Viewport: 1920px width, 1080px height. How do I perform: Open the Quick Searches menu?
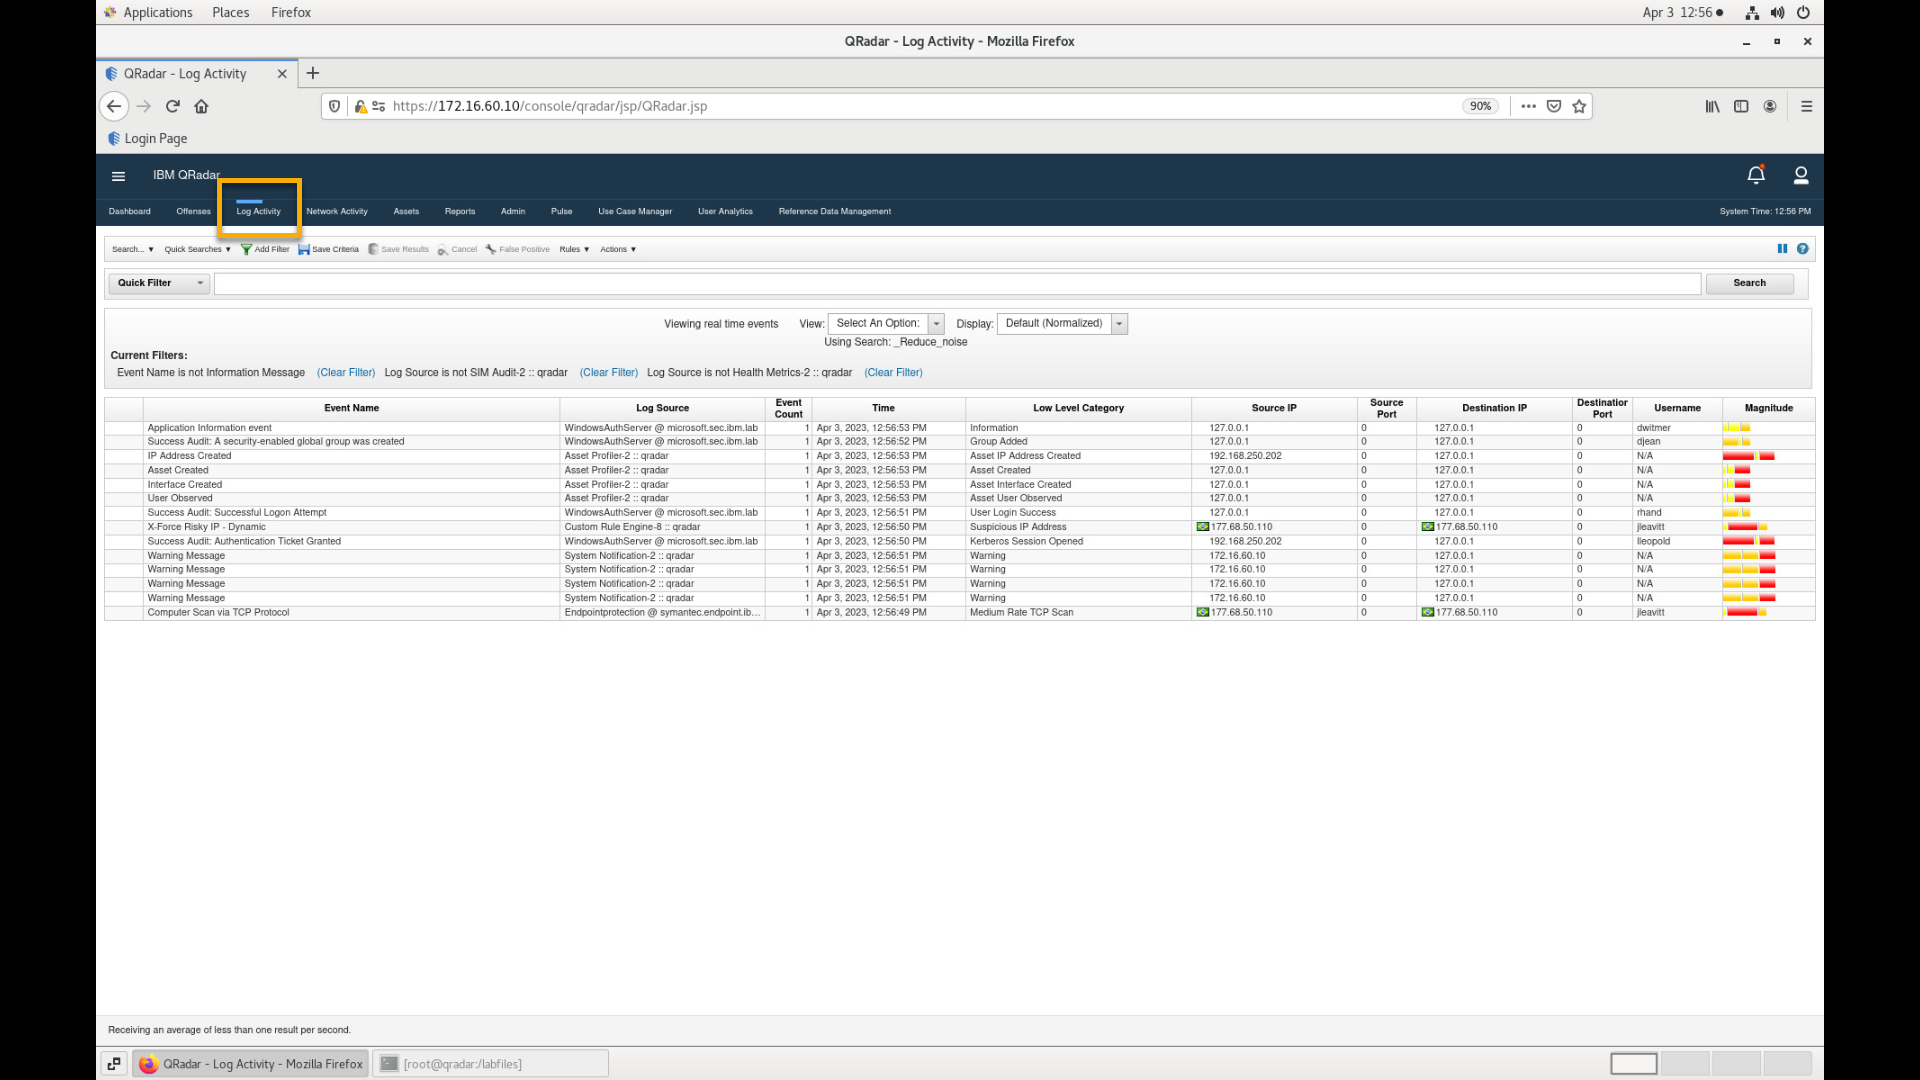point(197,249)
